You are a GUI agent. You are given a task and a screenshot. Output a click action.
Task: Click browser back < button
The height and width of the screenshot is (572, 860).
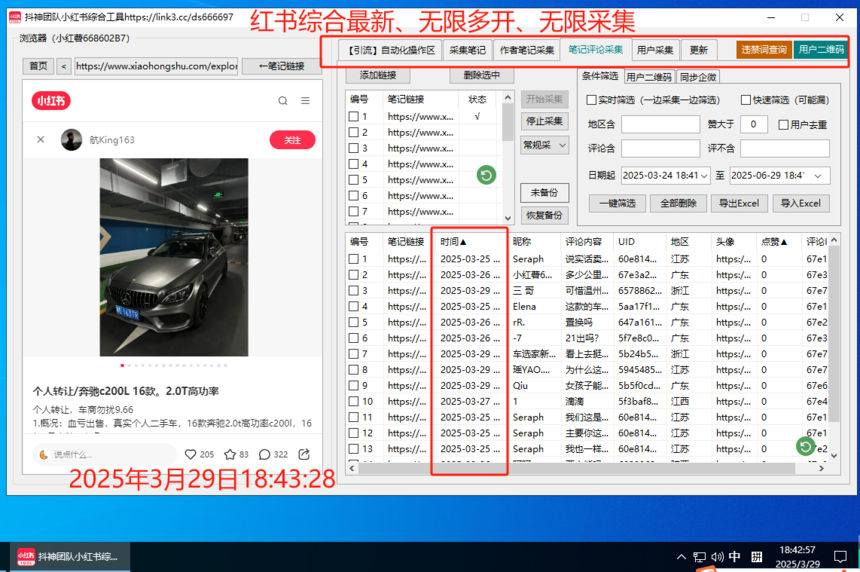click(x=64, y=66)
